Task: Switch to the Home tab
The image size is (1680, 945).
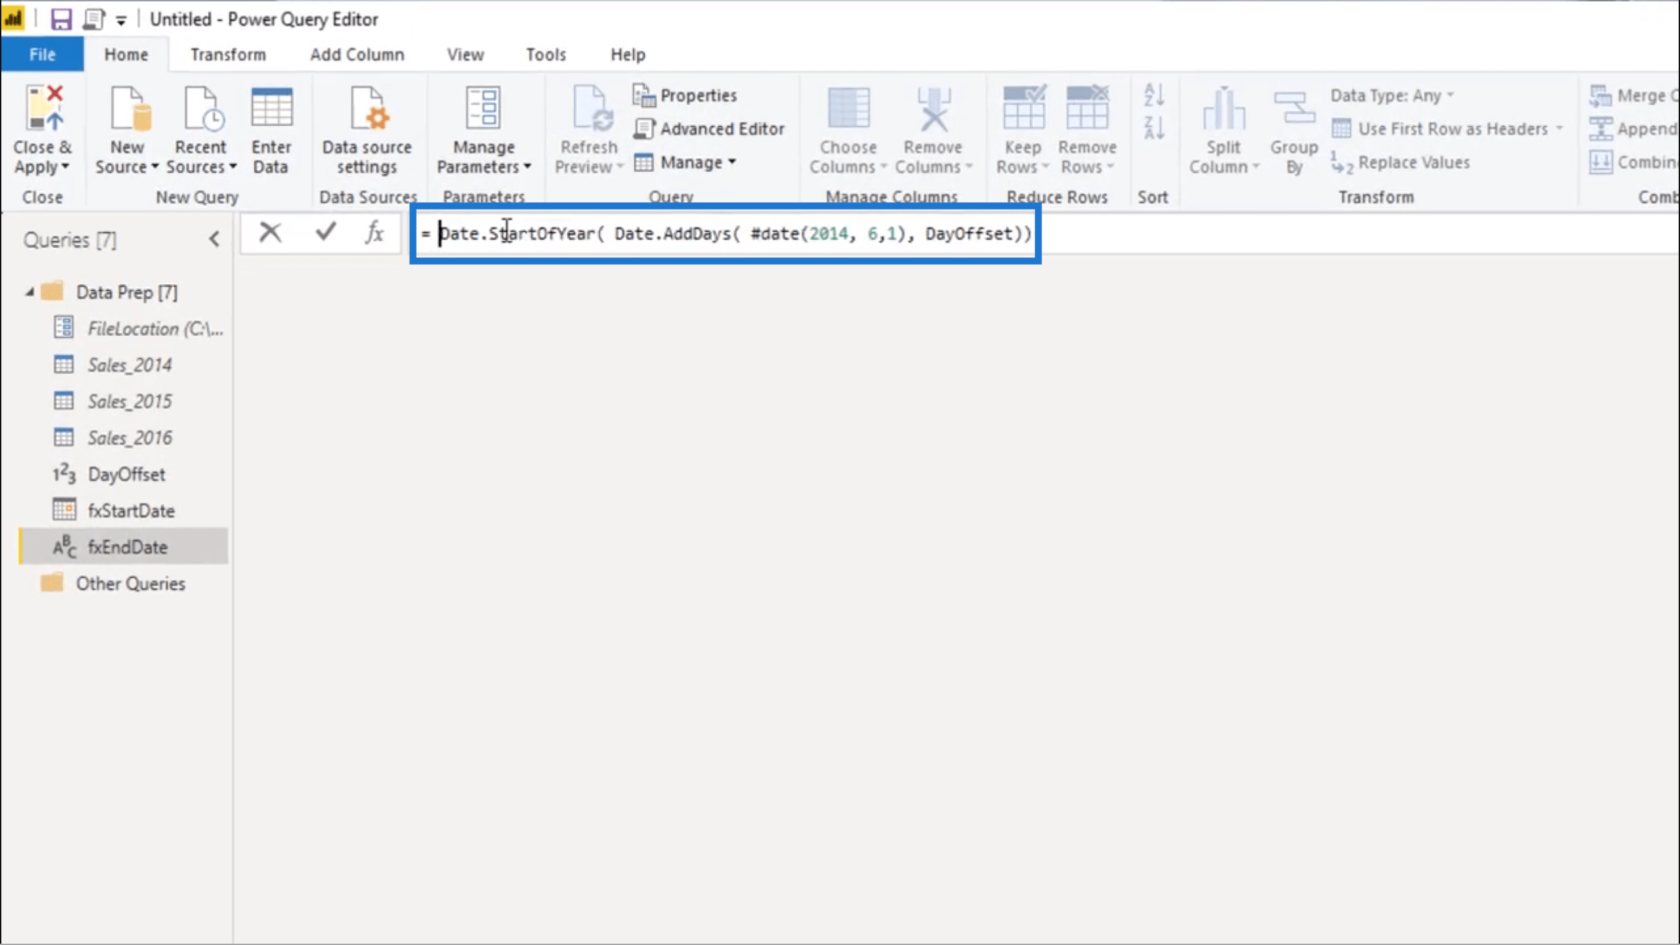Action: point(126,54)
